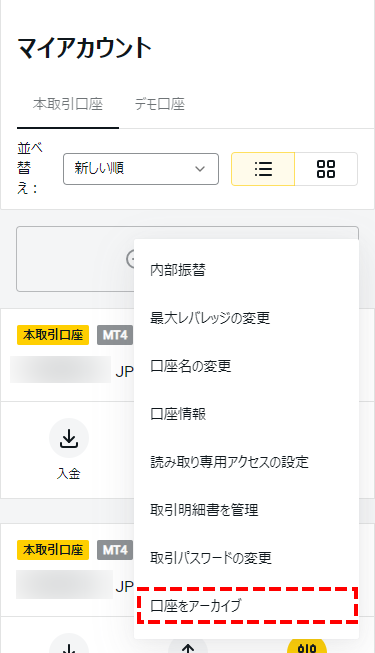Choose 最大レバレッジの変更 menu item
This screenshot has height=653, width=375.
click(x=246, y=318)
